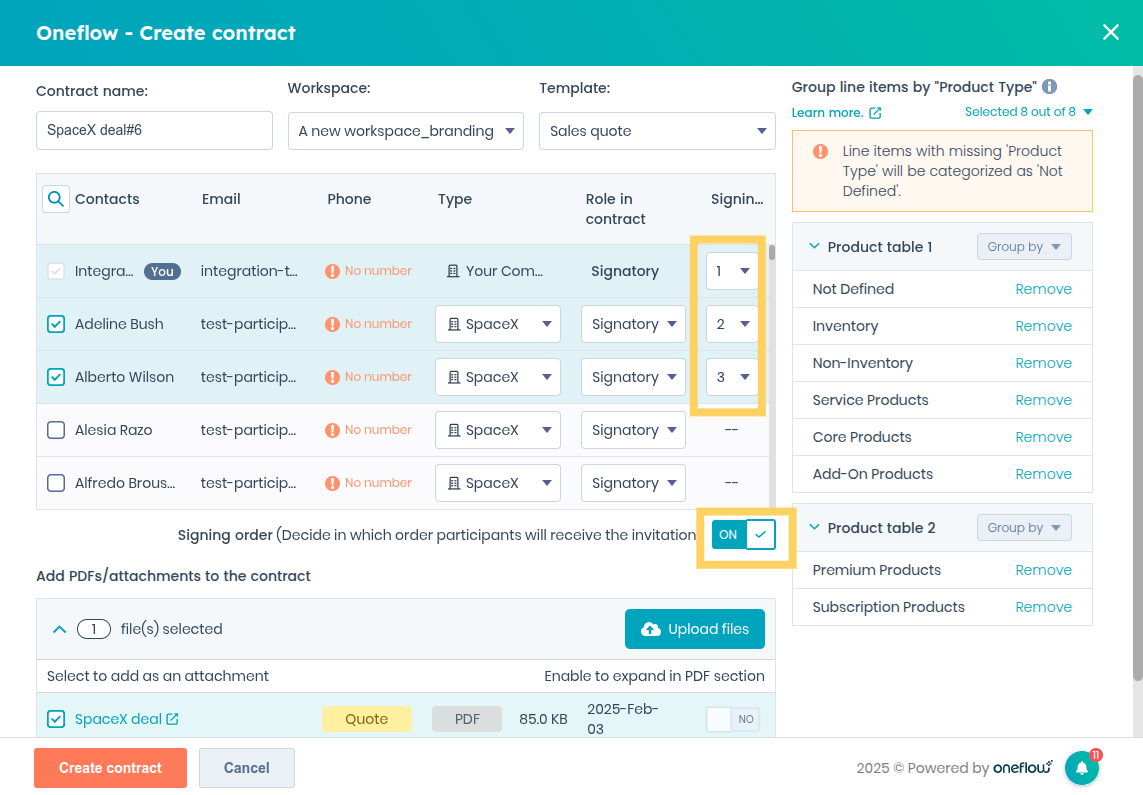Turn off the Signing order toggle
This screenshot has height=795, width=1143.
click(743, 535)
